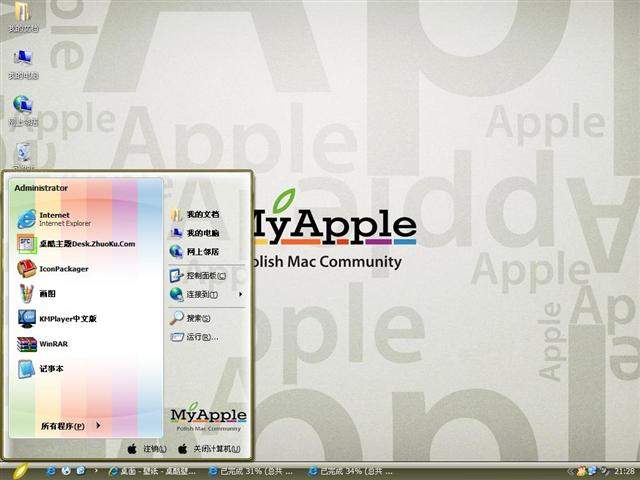
Task: Click third quick launch icon on taskbar
Action: [81, 471]
